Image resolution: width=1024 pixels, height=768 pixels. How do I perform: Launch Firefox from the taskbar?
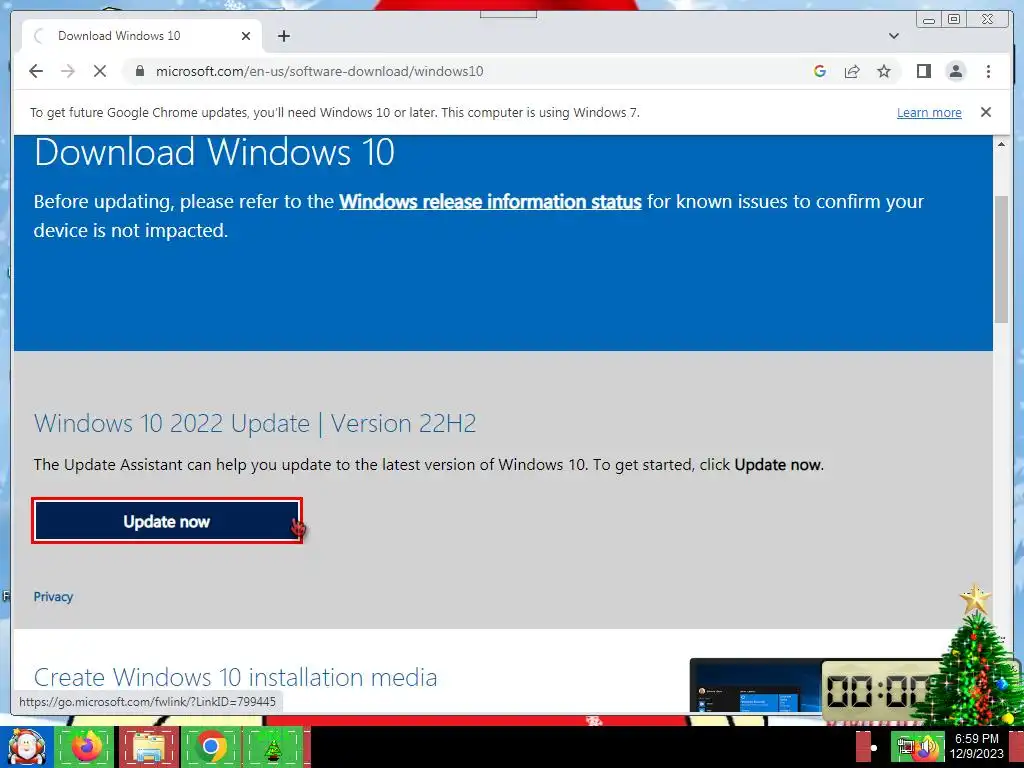point(85,747)
